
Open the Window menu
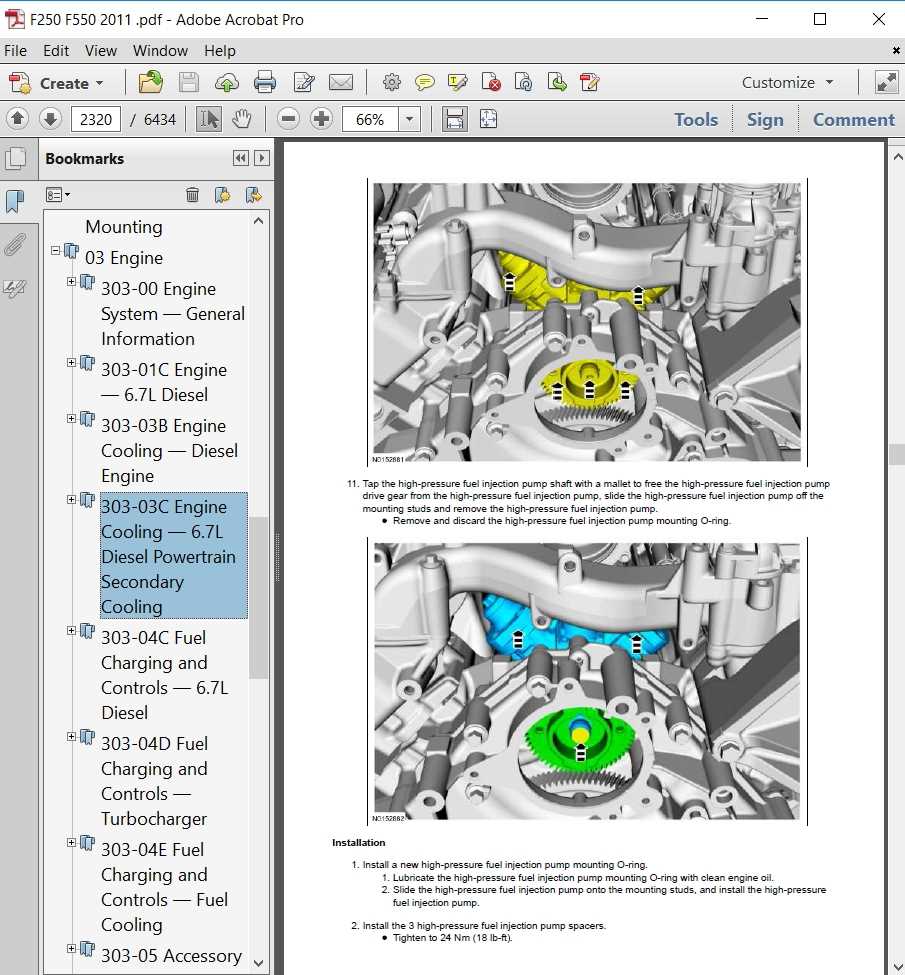(160, 51)
